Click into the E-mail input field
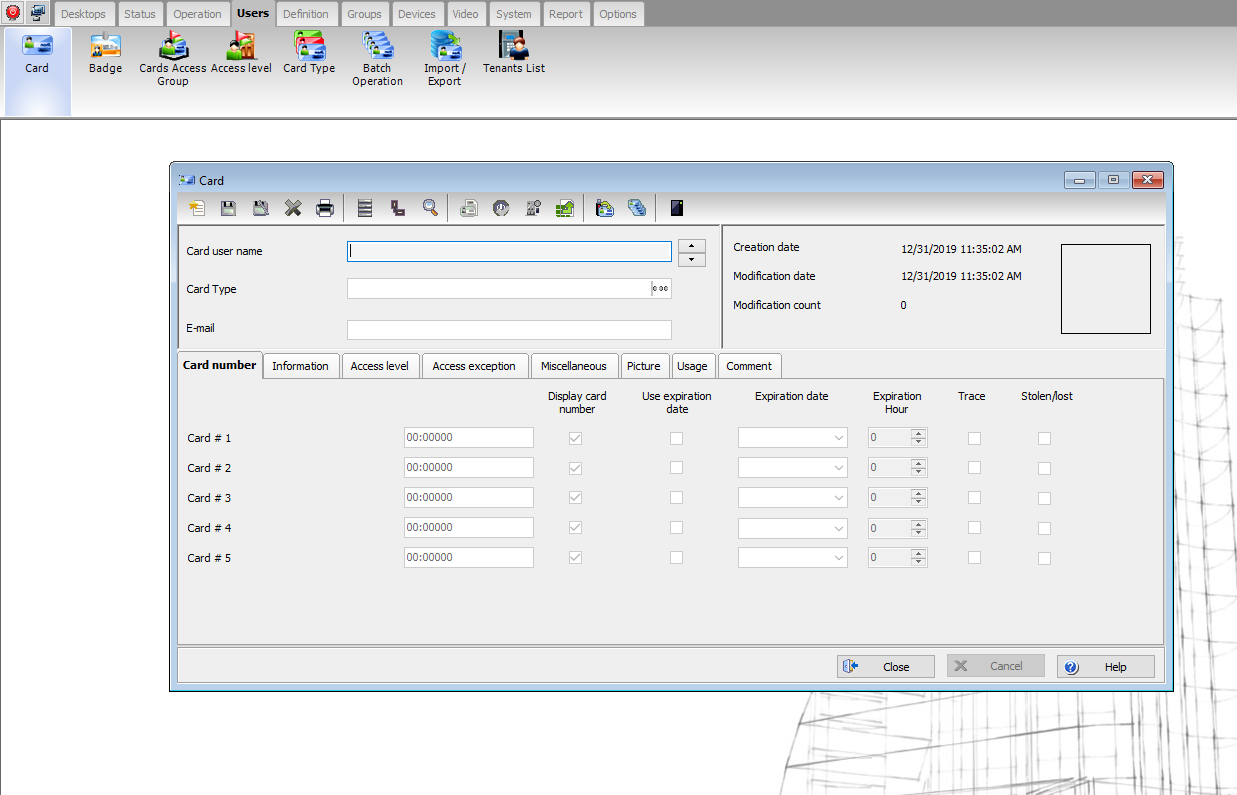Image resolution: width=1237 pixels, height=795 pixels. point(509,330)
